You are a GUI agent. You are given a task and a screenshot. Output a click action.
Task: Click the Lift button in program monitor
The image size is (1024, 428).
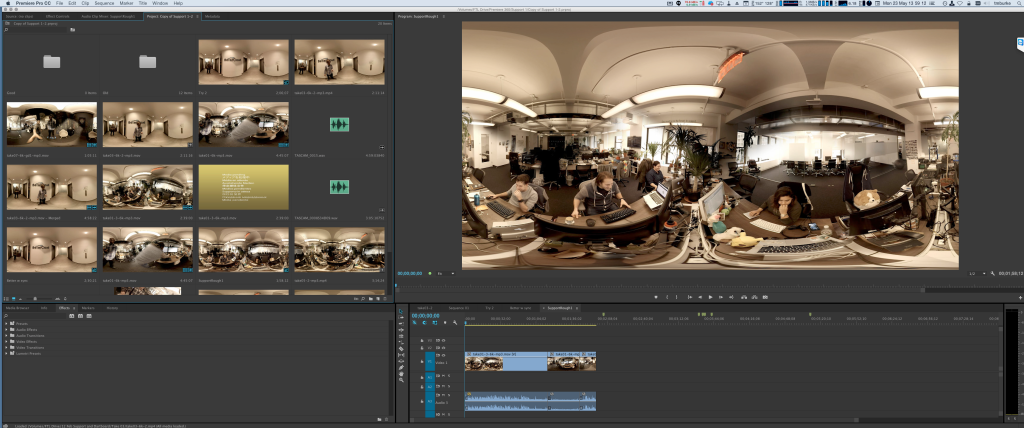click(744, 297)
